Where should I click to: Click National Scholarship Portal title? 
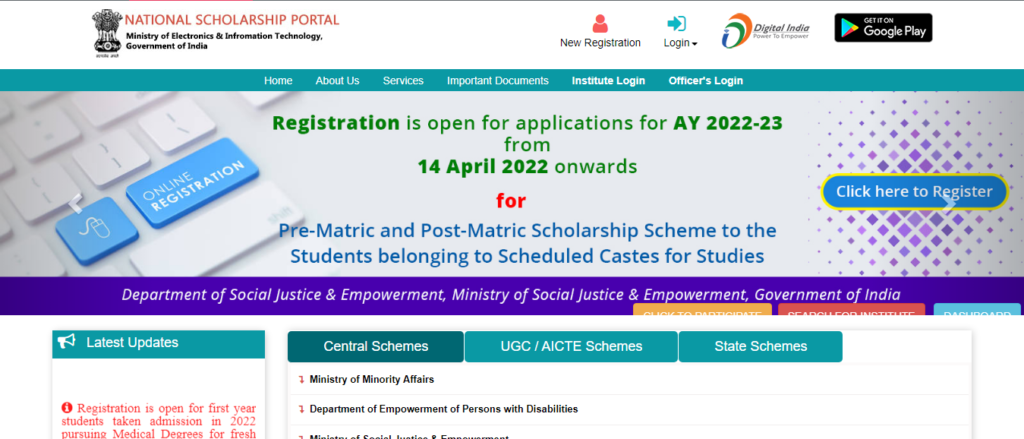pyautogui.click(x=232, y=20)
